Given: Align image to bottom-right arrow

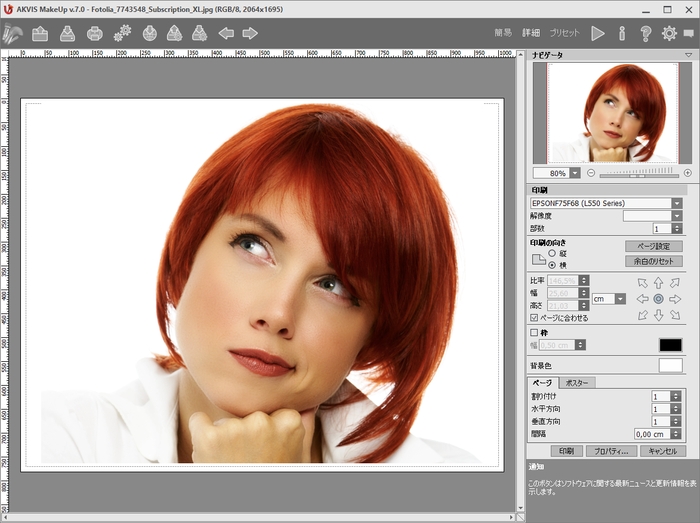Looking at the screenshot, I should tap(675, 315).
